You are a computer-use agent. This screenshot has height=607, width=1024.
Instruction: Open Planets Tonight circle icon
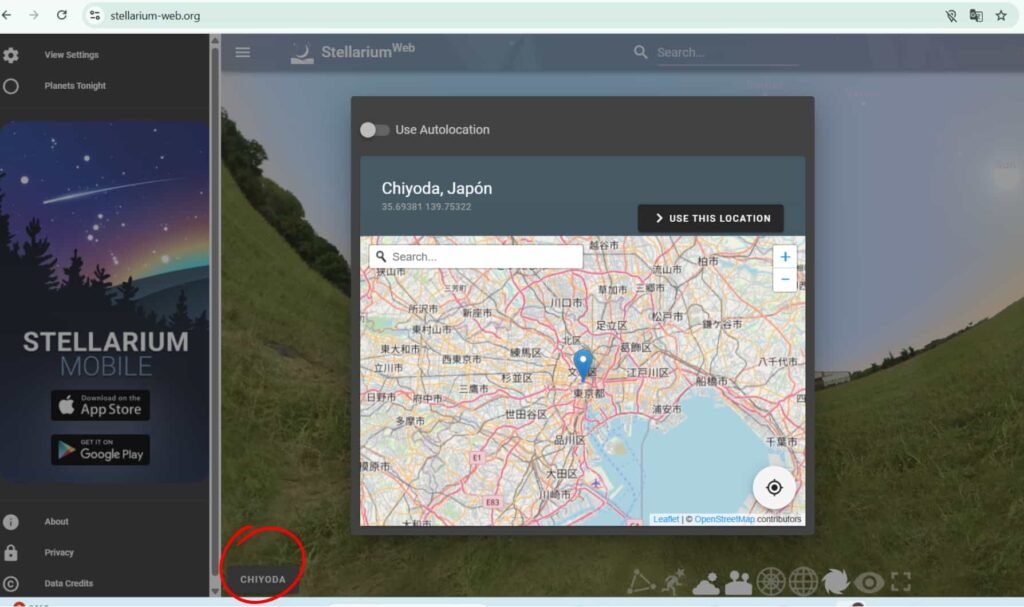[x=10, y=86]
